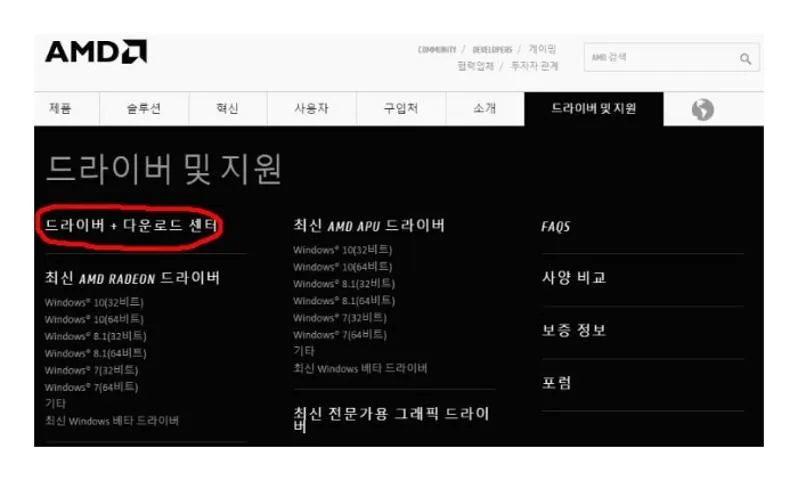Open the 포럼 link
The height and width of the screenshot is (481, 798).
point(557,383)
